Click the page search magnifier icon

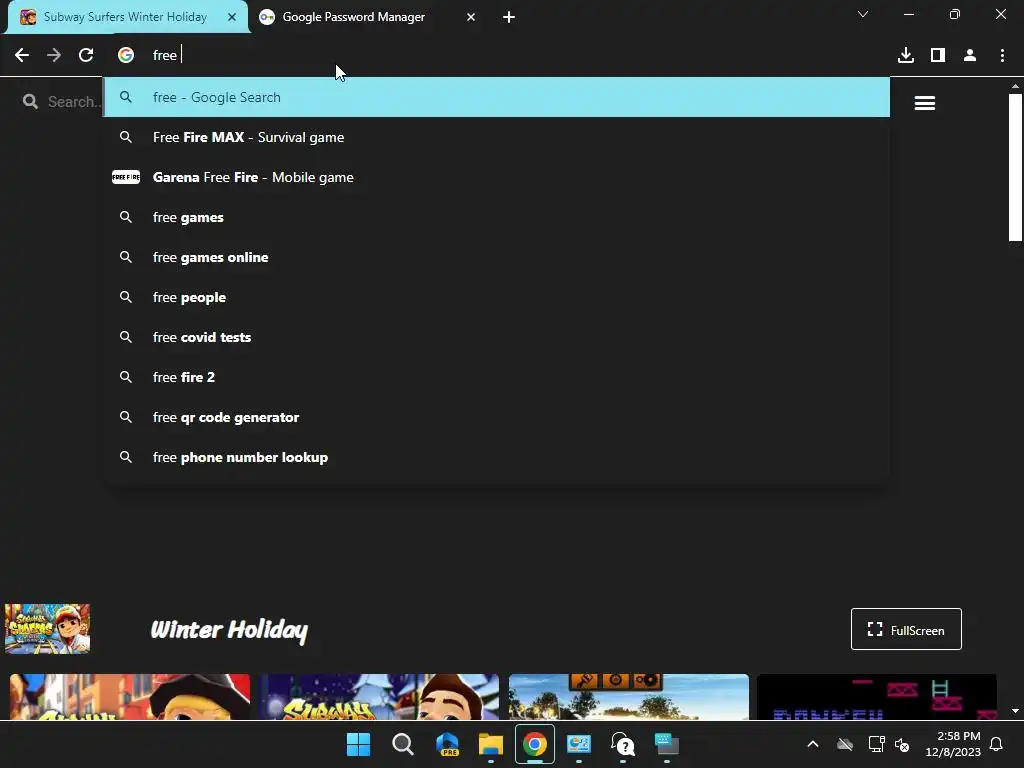click(x=30, y=101)
